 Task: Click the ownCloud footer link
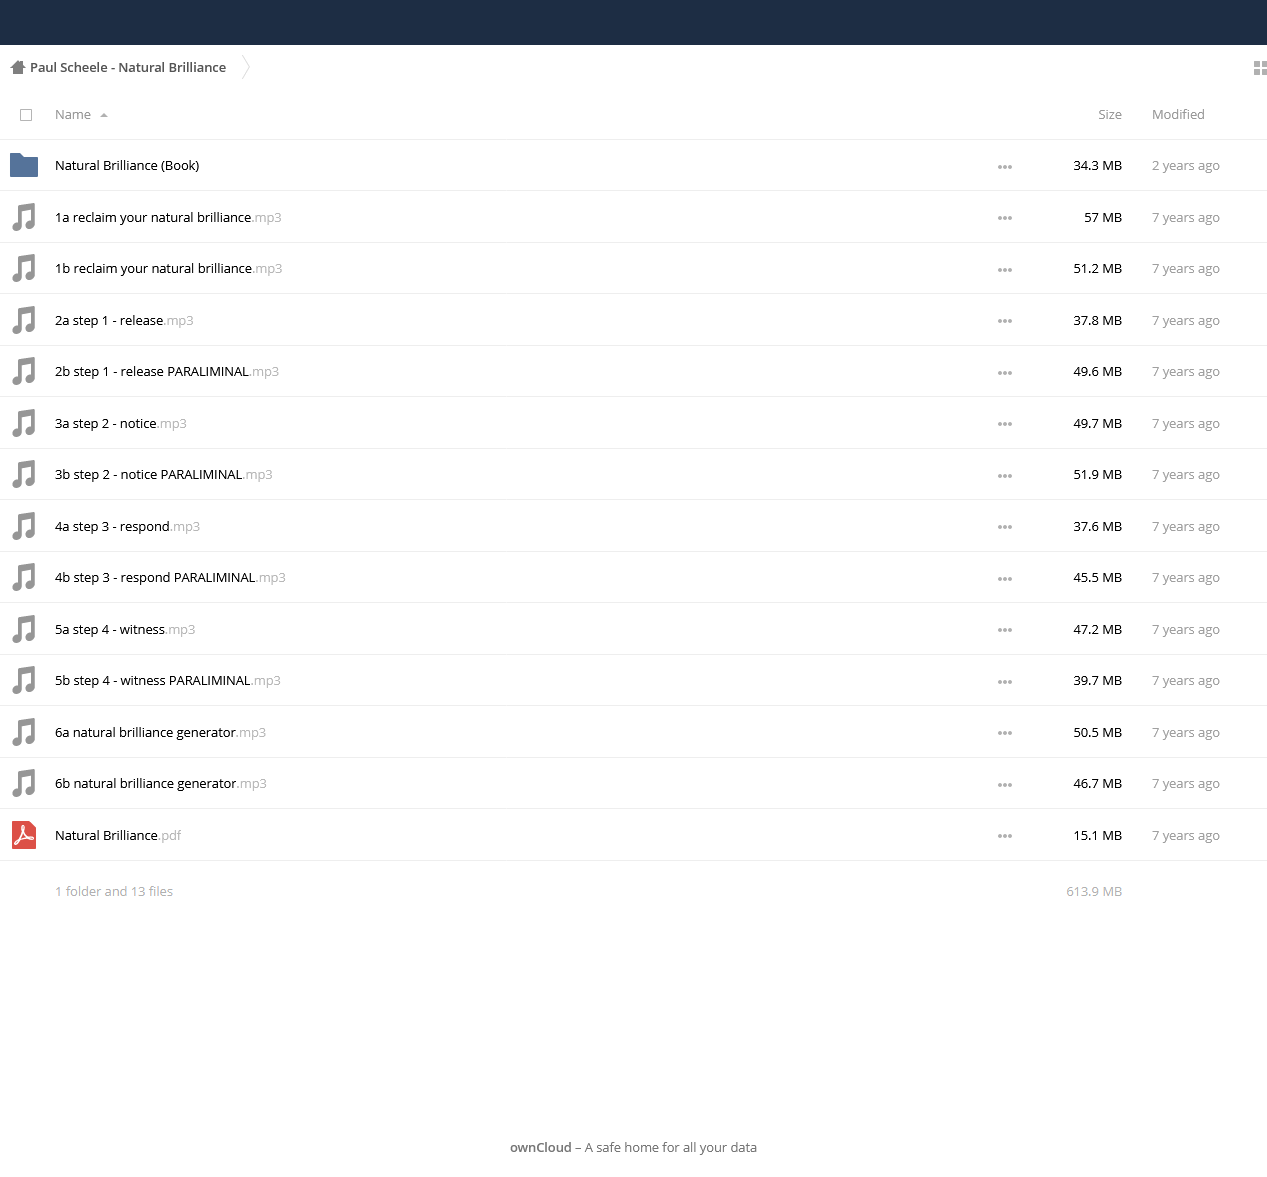point(541,1148)
